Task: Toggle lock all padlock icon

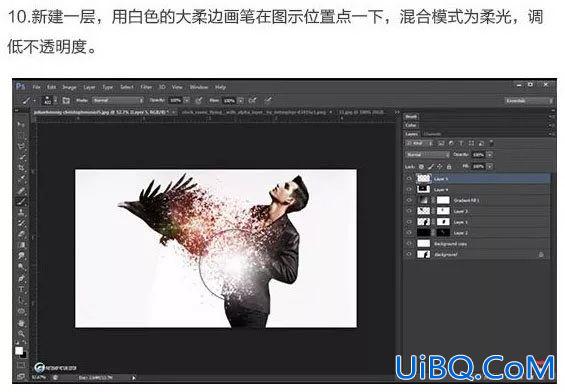Action: click(x=449, y=166)
